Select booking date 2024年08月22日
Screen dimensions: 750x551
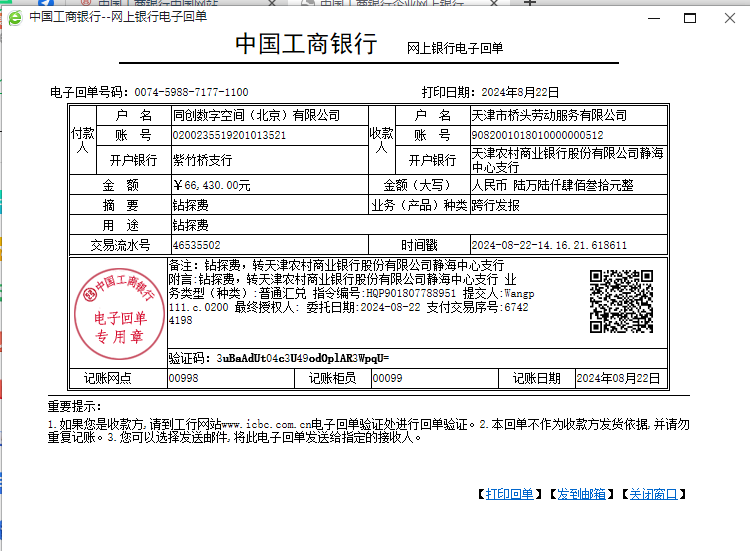pyautogui.click(x=618, y=378)
